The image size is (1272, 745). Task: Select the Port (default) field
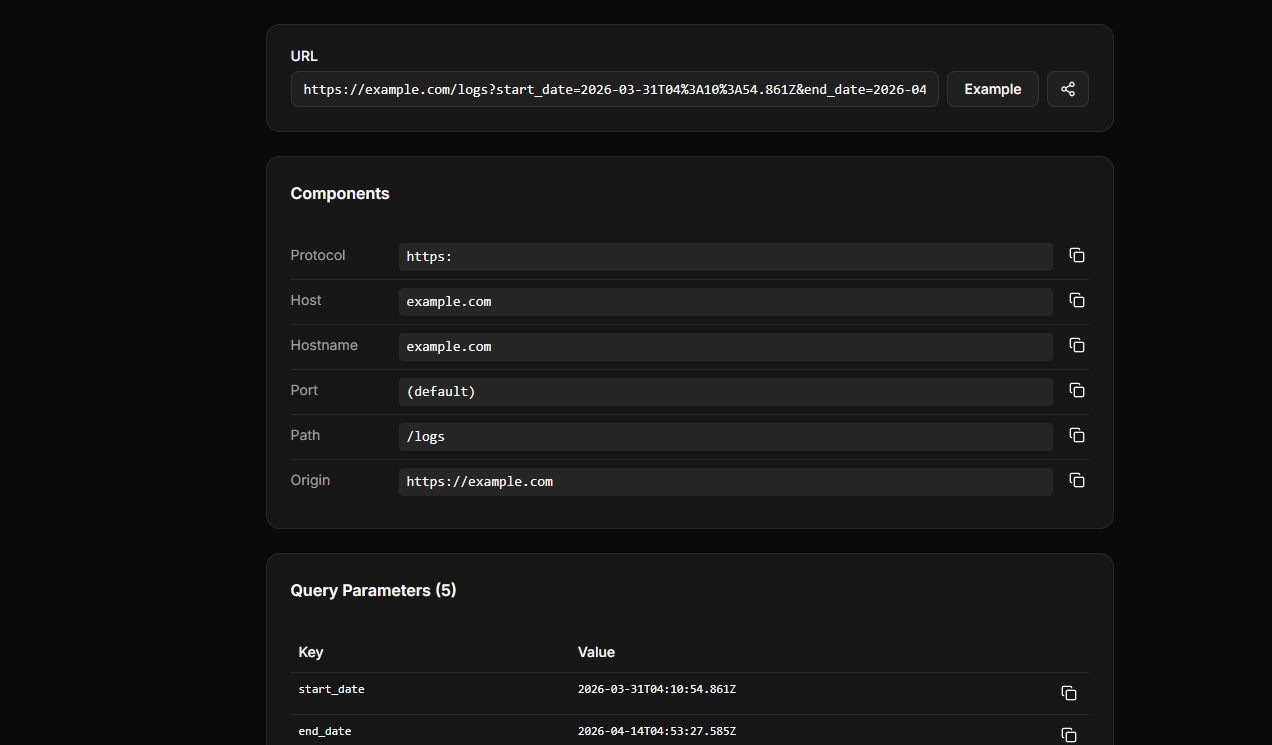pyautogui.click(x=725, y=391)
